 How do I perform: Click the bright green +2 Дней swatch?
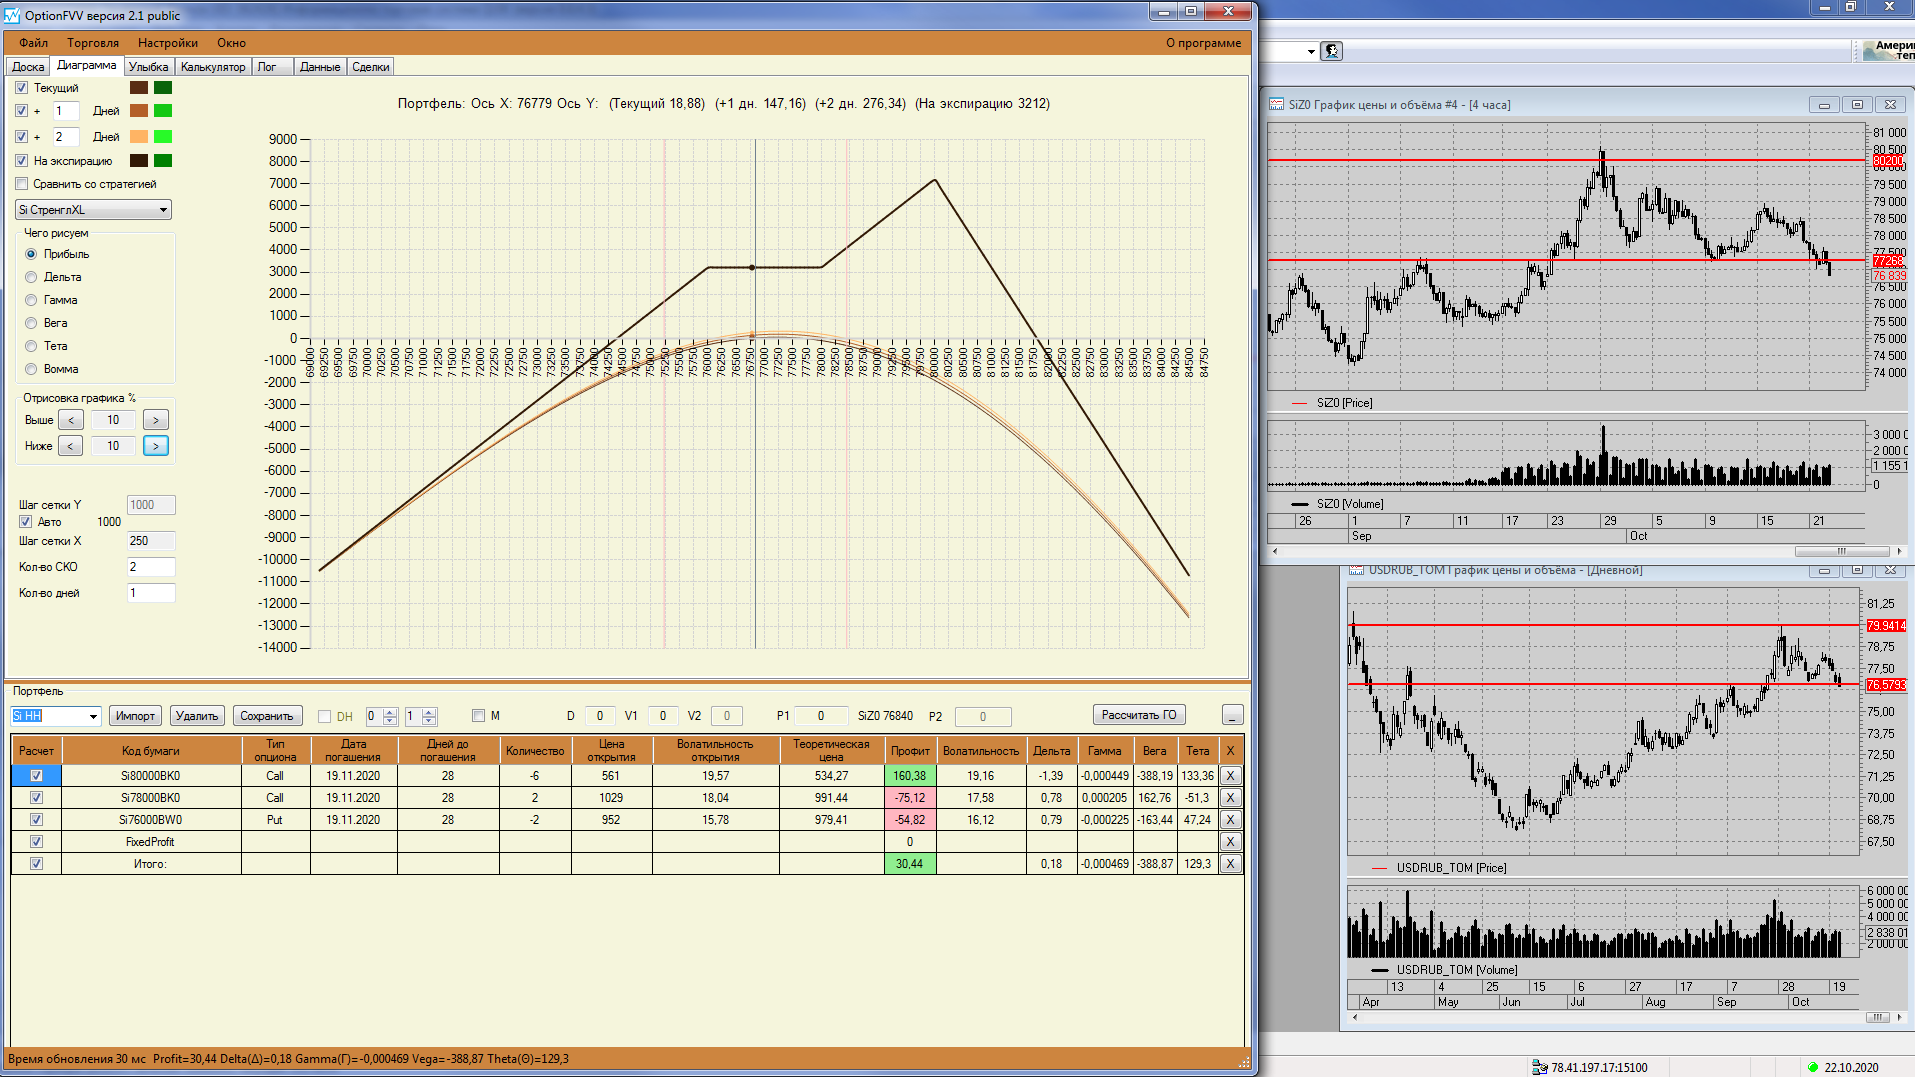point(163,137)
